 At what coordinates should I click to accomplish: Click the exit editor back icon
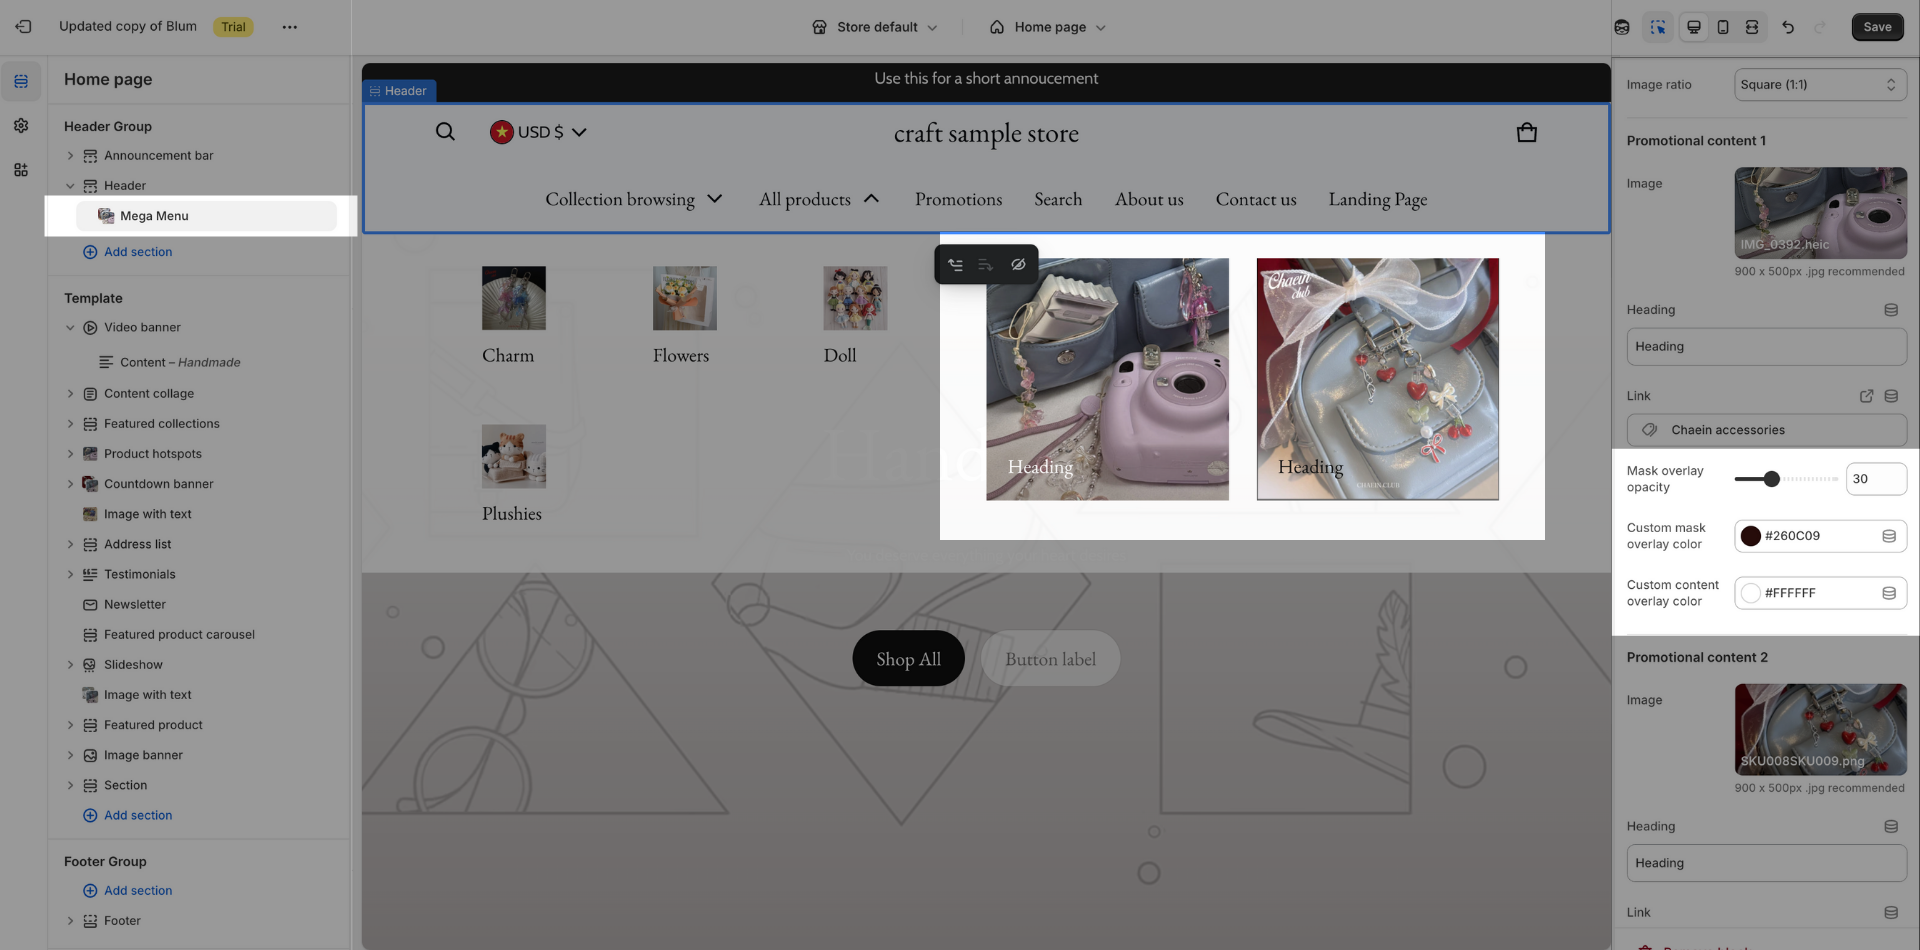(23, 27)
